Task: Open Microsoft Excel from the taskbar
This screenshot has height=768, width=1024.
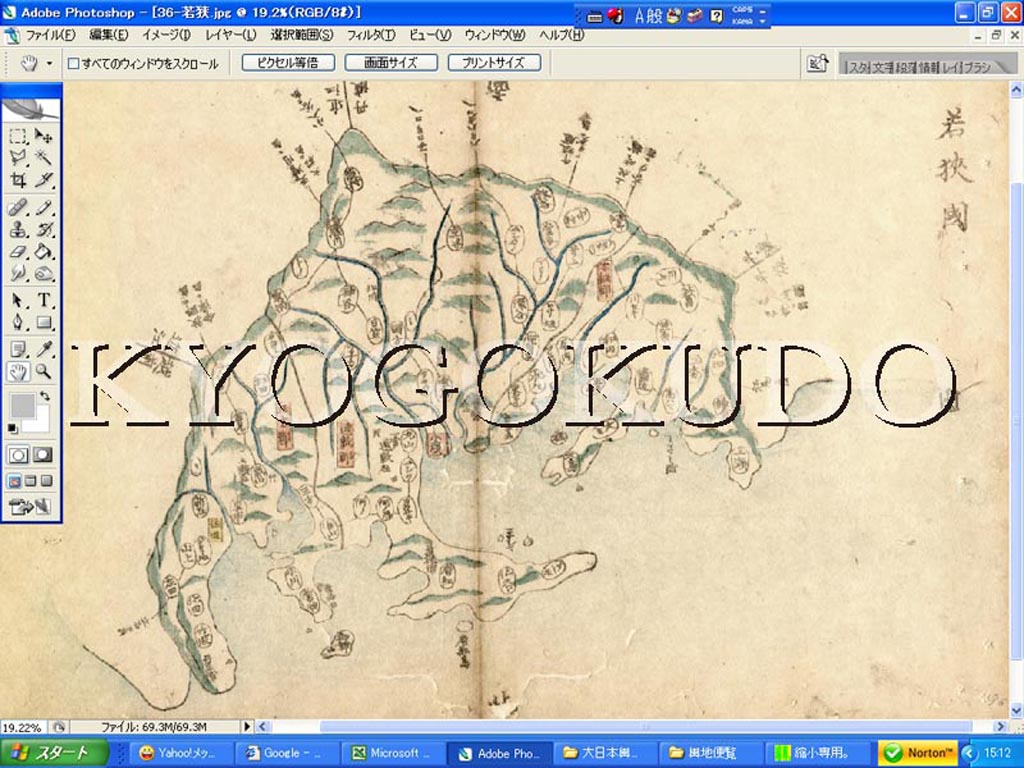Action: point(393,753)
